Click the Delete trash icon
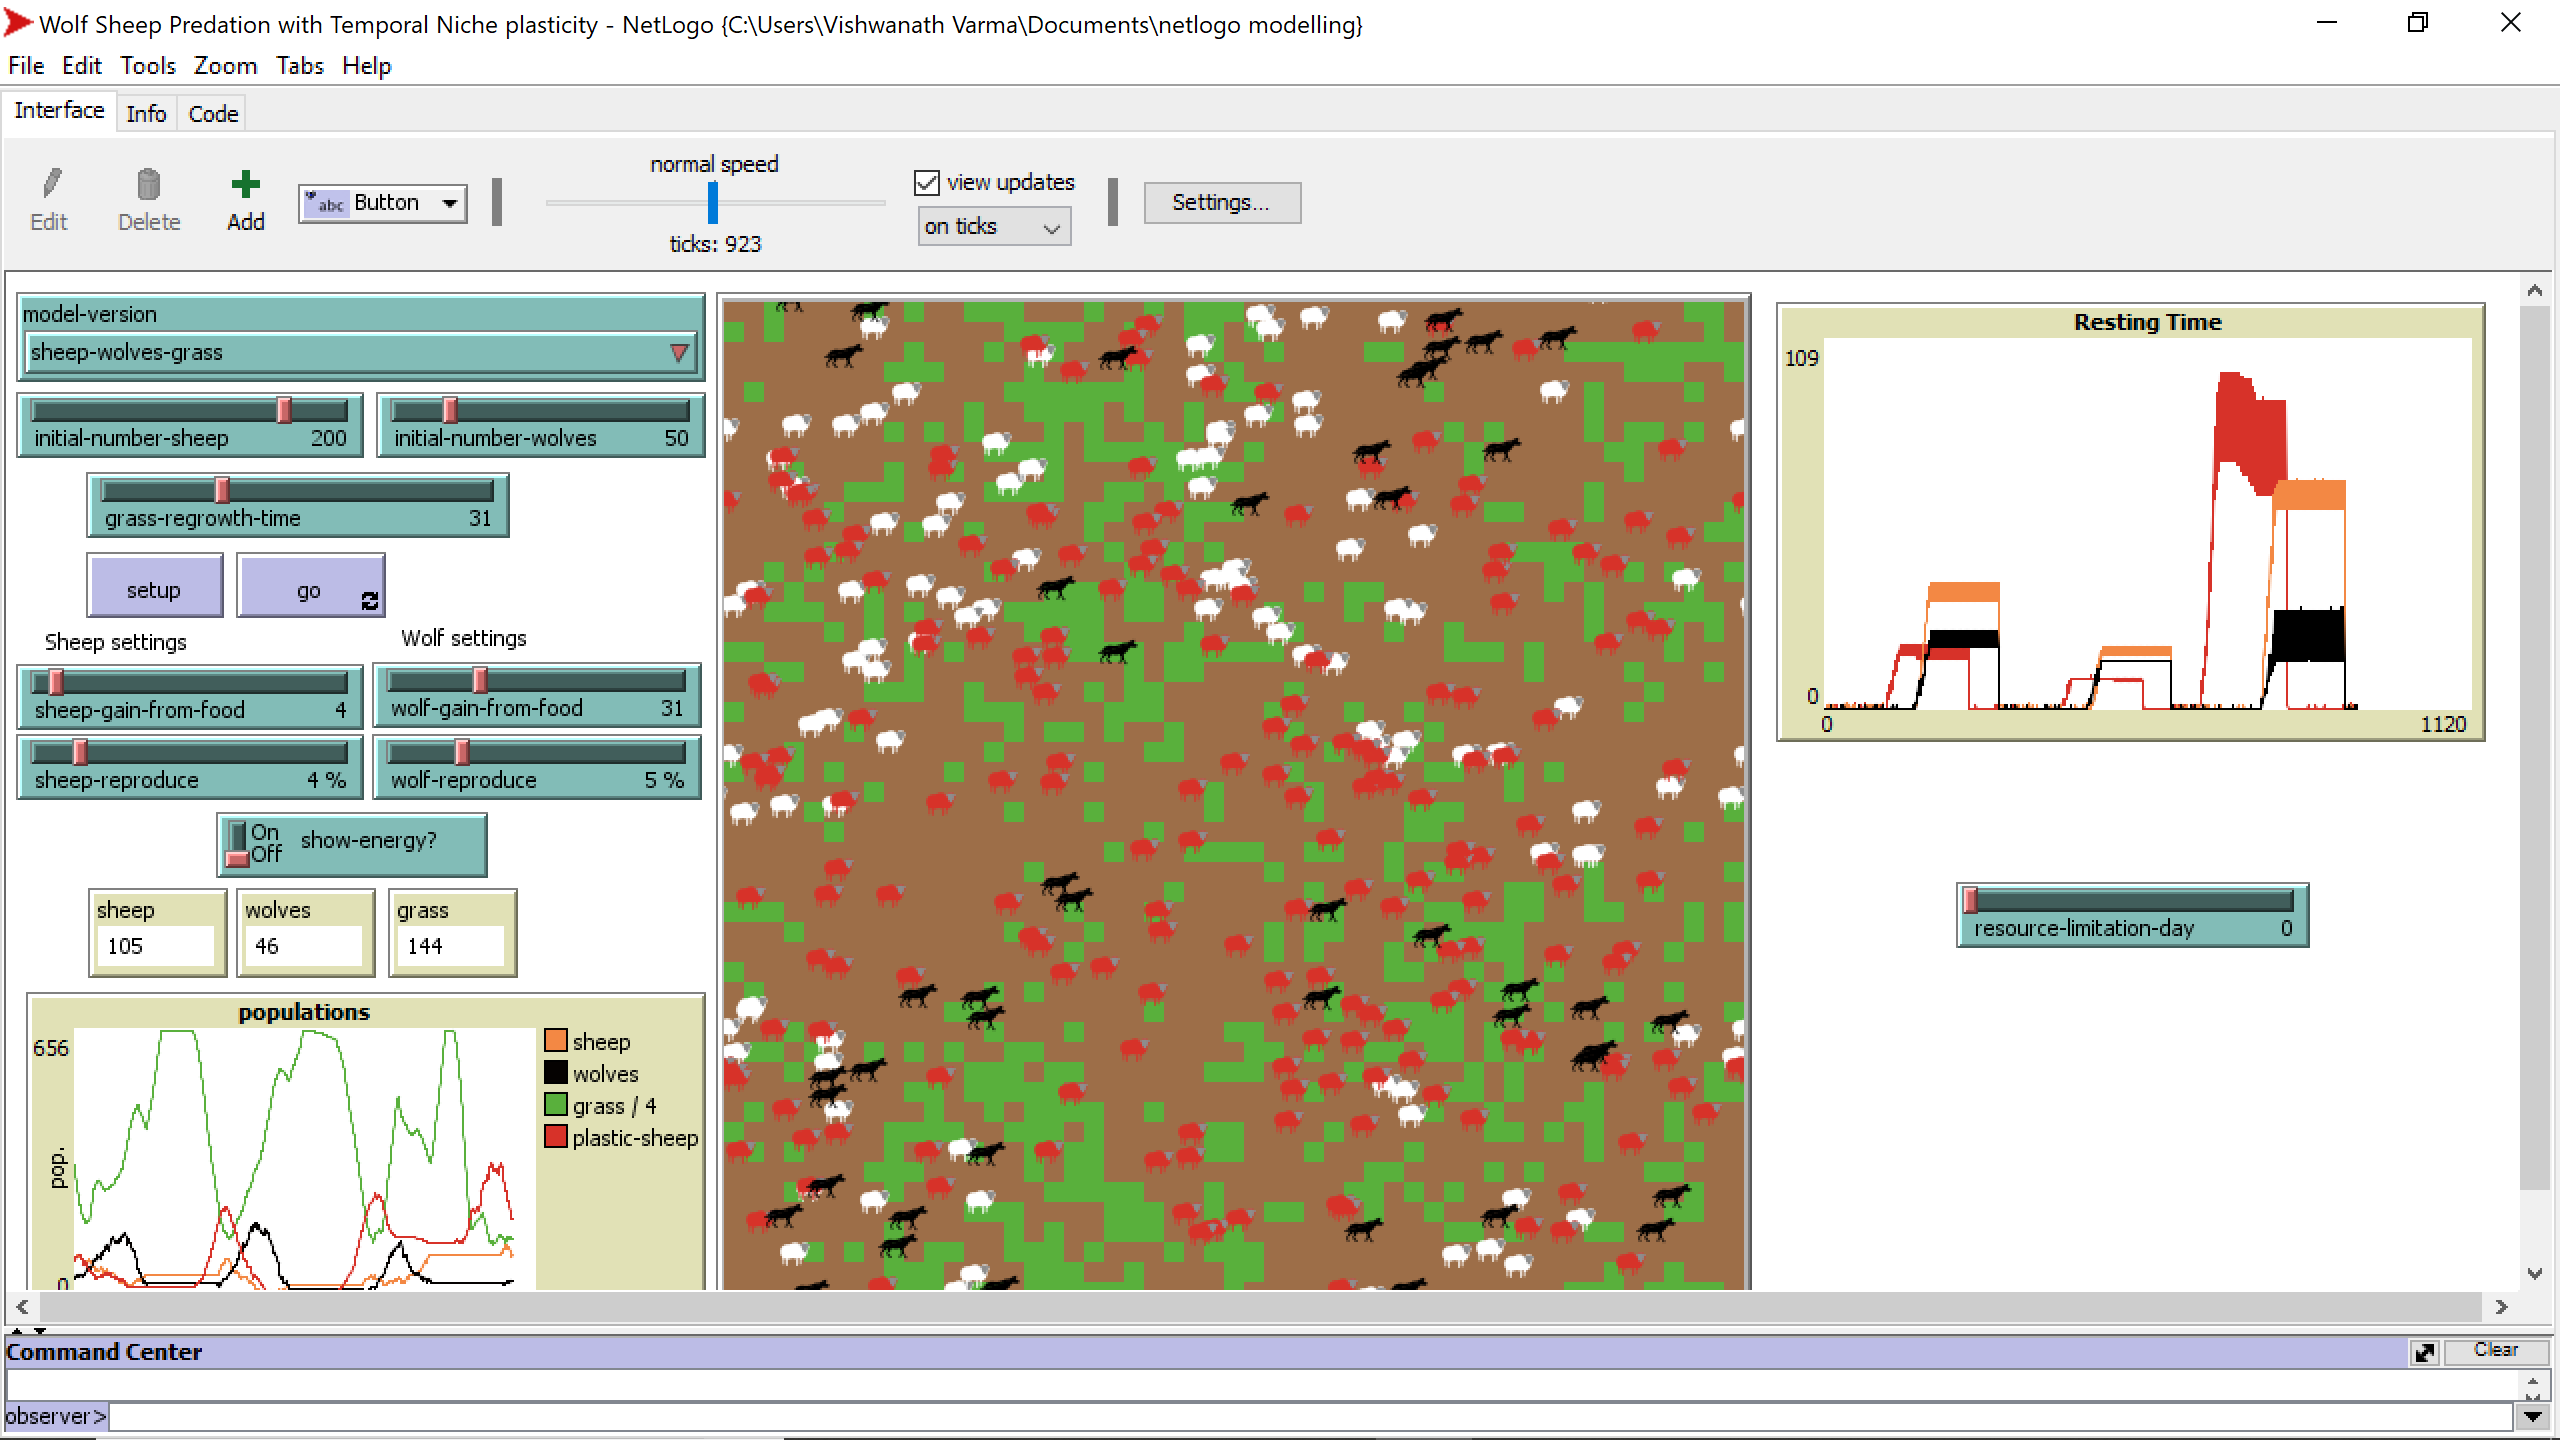This screenshot has height=1440, width=2560. (148, 185)
